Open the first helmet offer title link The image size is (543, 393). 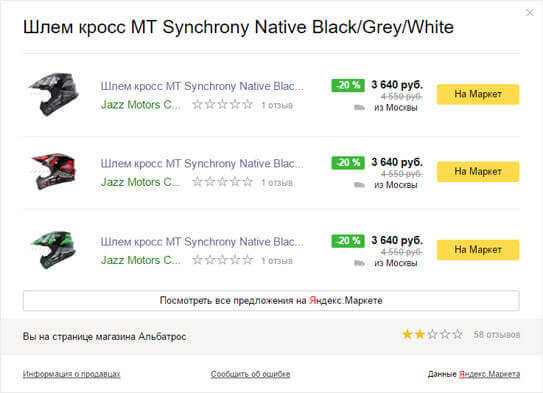tap(202, 86)
